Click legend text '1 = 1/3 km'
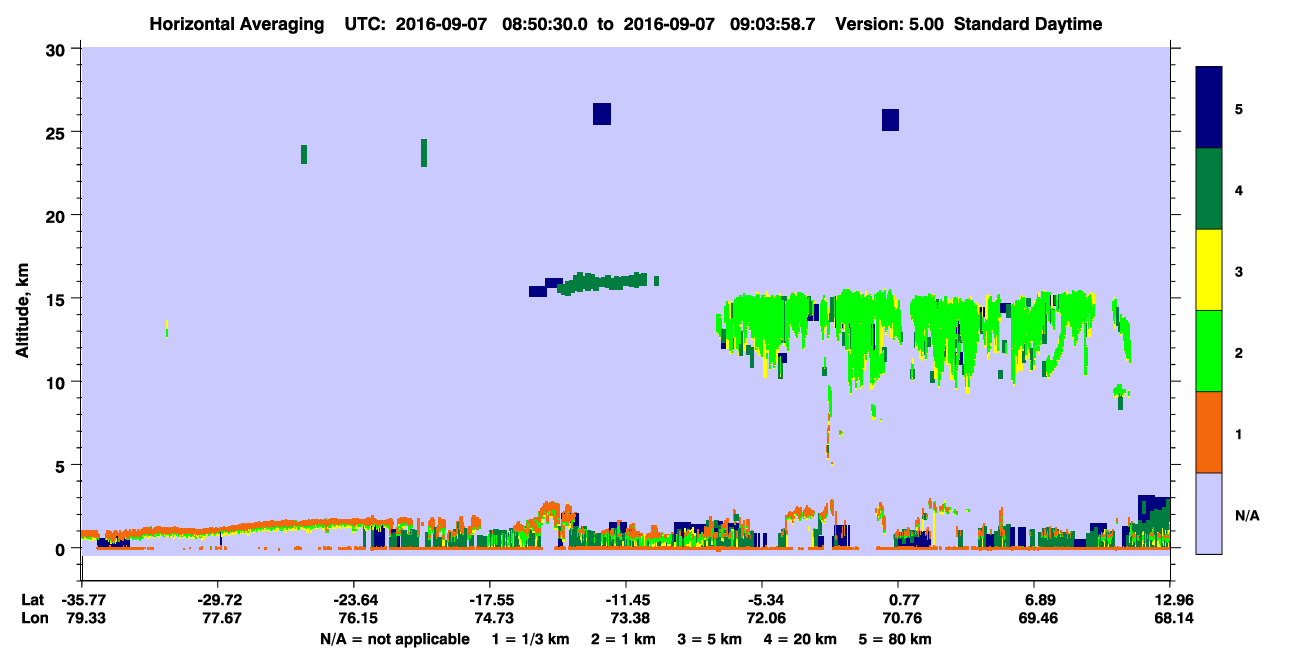Viewport: 1300px width, 667px height. [532, 639]
